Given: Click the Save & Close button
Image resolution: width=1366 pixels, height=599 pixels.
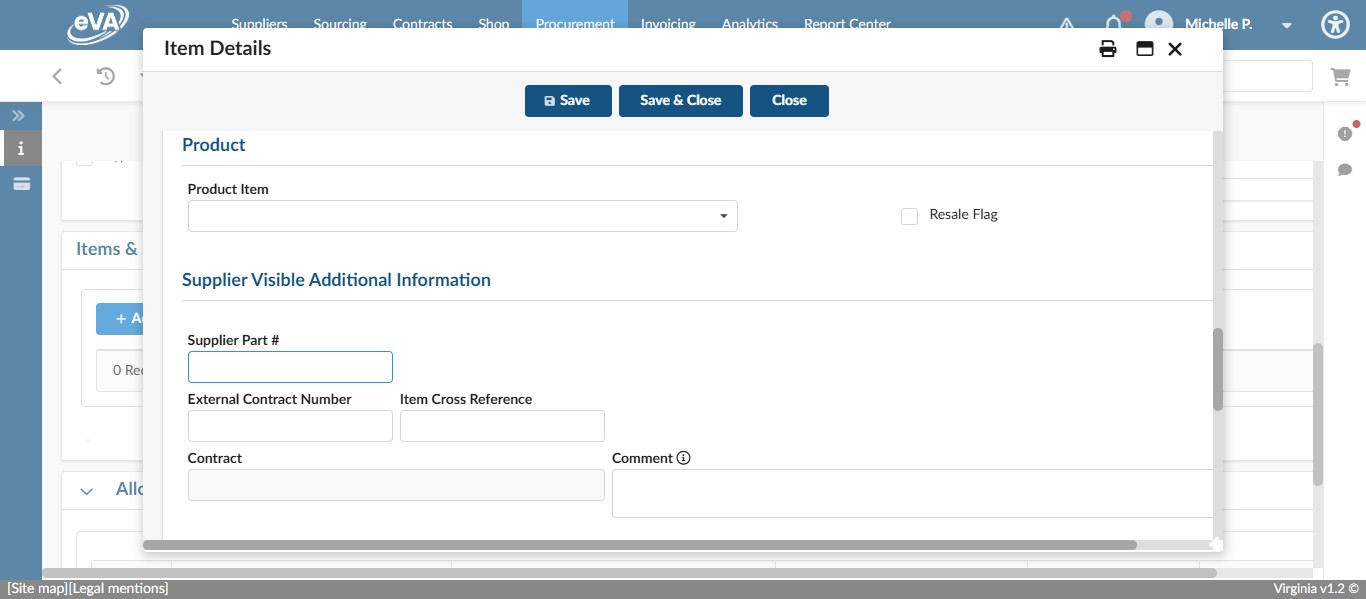Looking at the screenshot, I should [681, 100].
